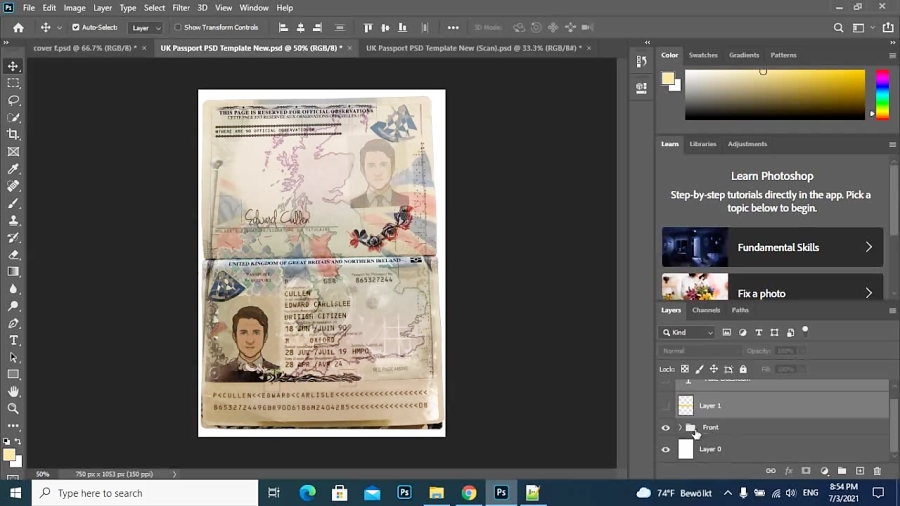Select the Horizontal Type tool
Screen dimensions: 900x506
click(x=14, y=341)
